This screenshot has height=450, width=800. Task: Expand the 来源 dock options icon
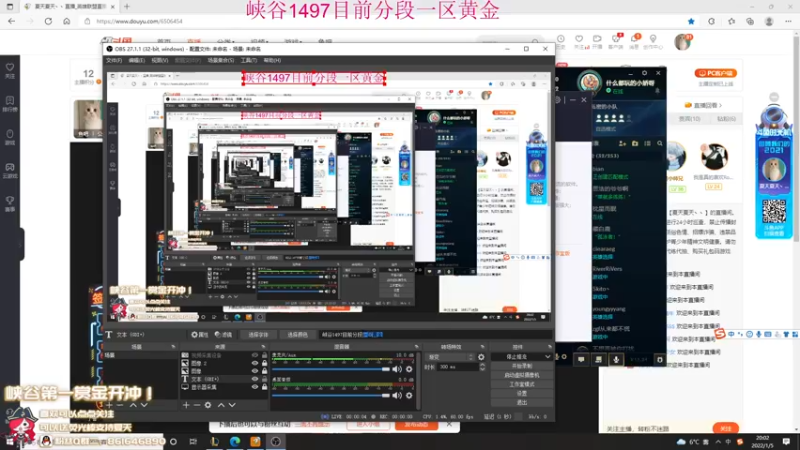[x=264, y=347]
